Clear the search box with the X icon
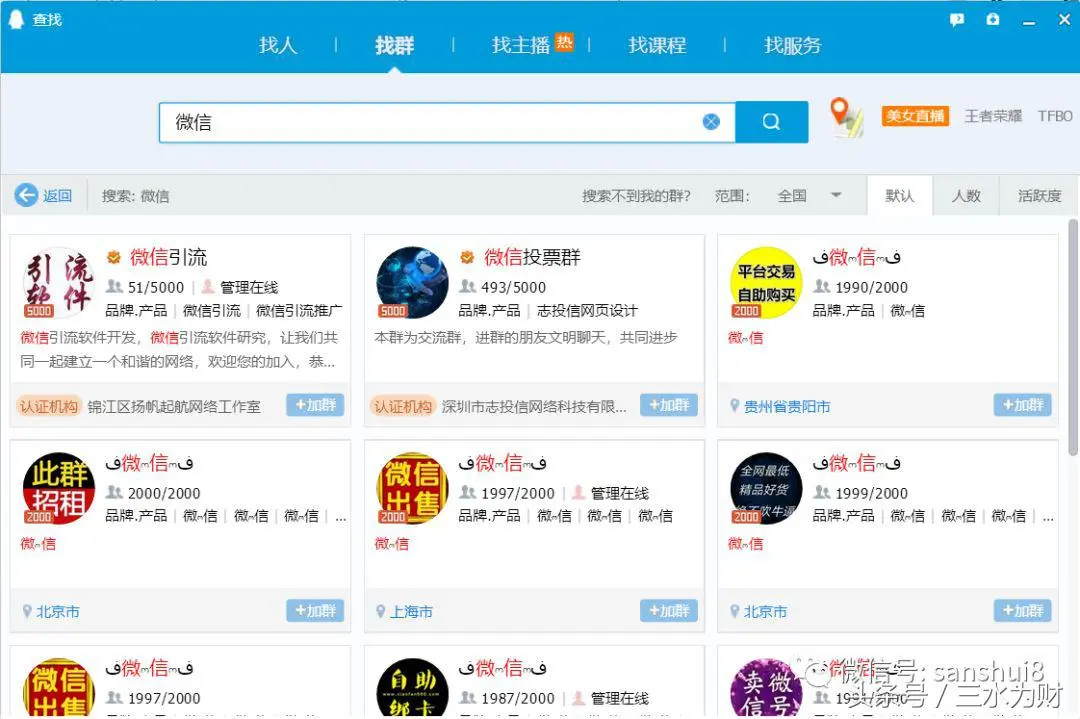 (x=711, y=122)
